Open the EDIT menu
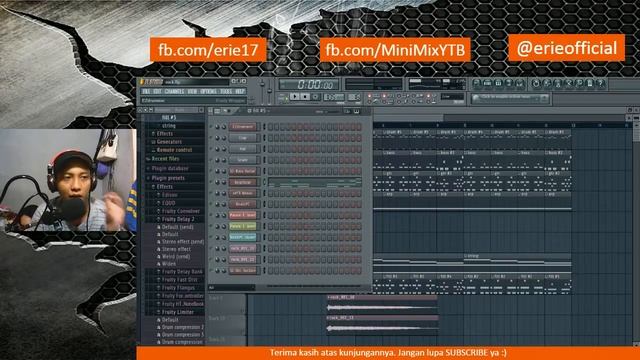Screen dimensions: 640x360 coord(157,91)
